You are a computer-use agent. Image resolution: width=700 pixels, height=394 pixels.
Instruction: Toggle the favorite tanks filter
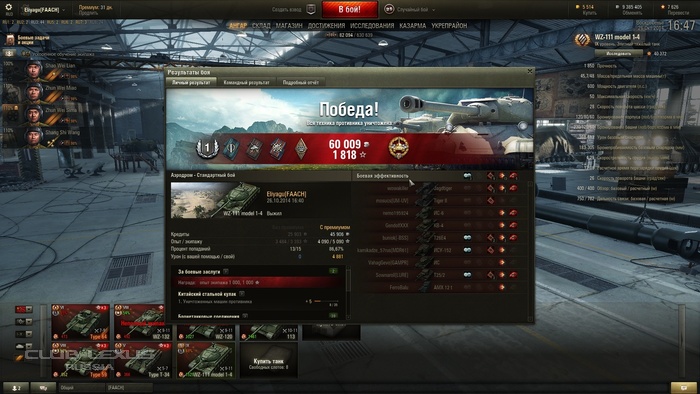20,357
